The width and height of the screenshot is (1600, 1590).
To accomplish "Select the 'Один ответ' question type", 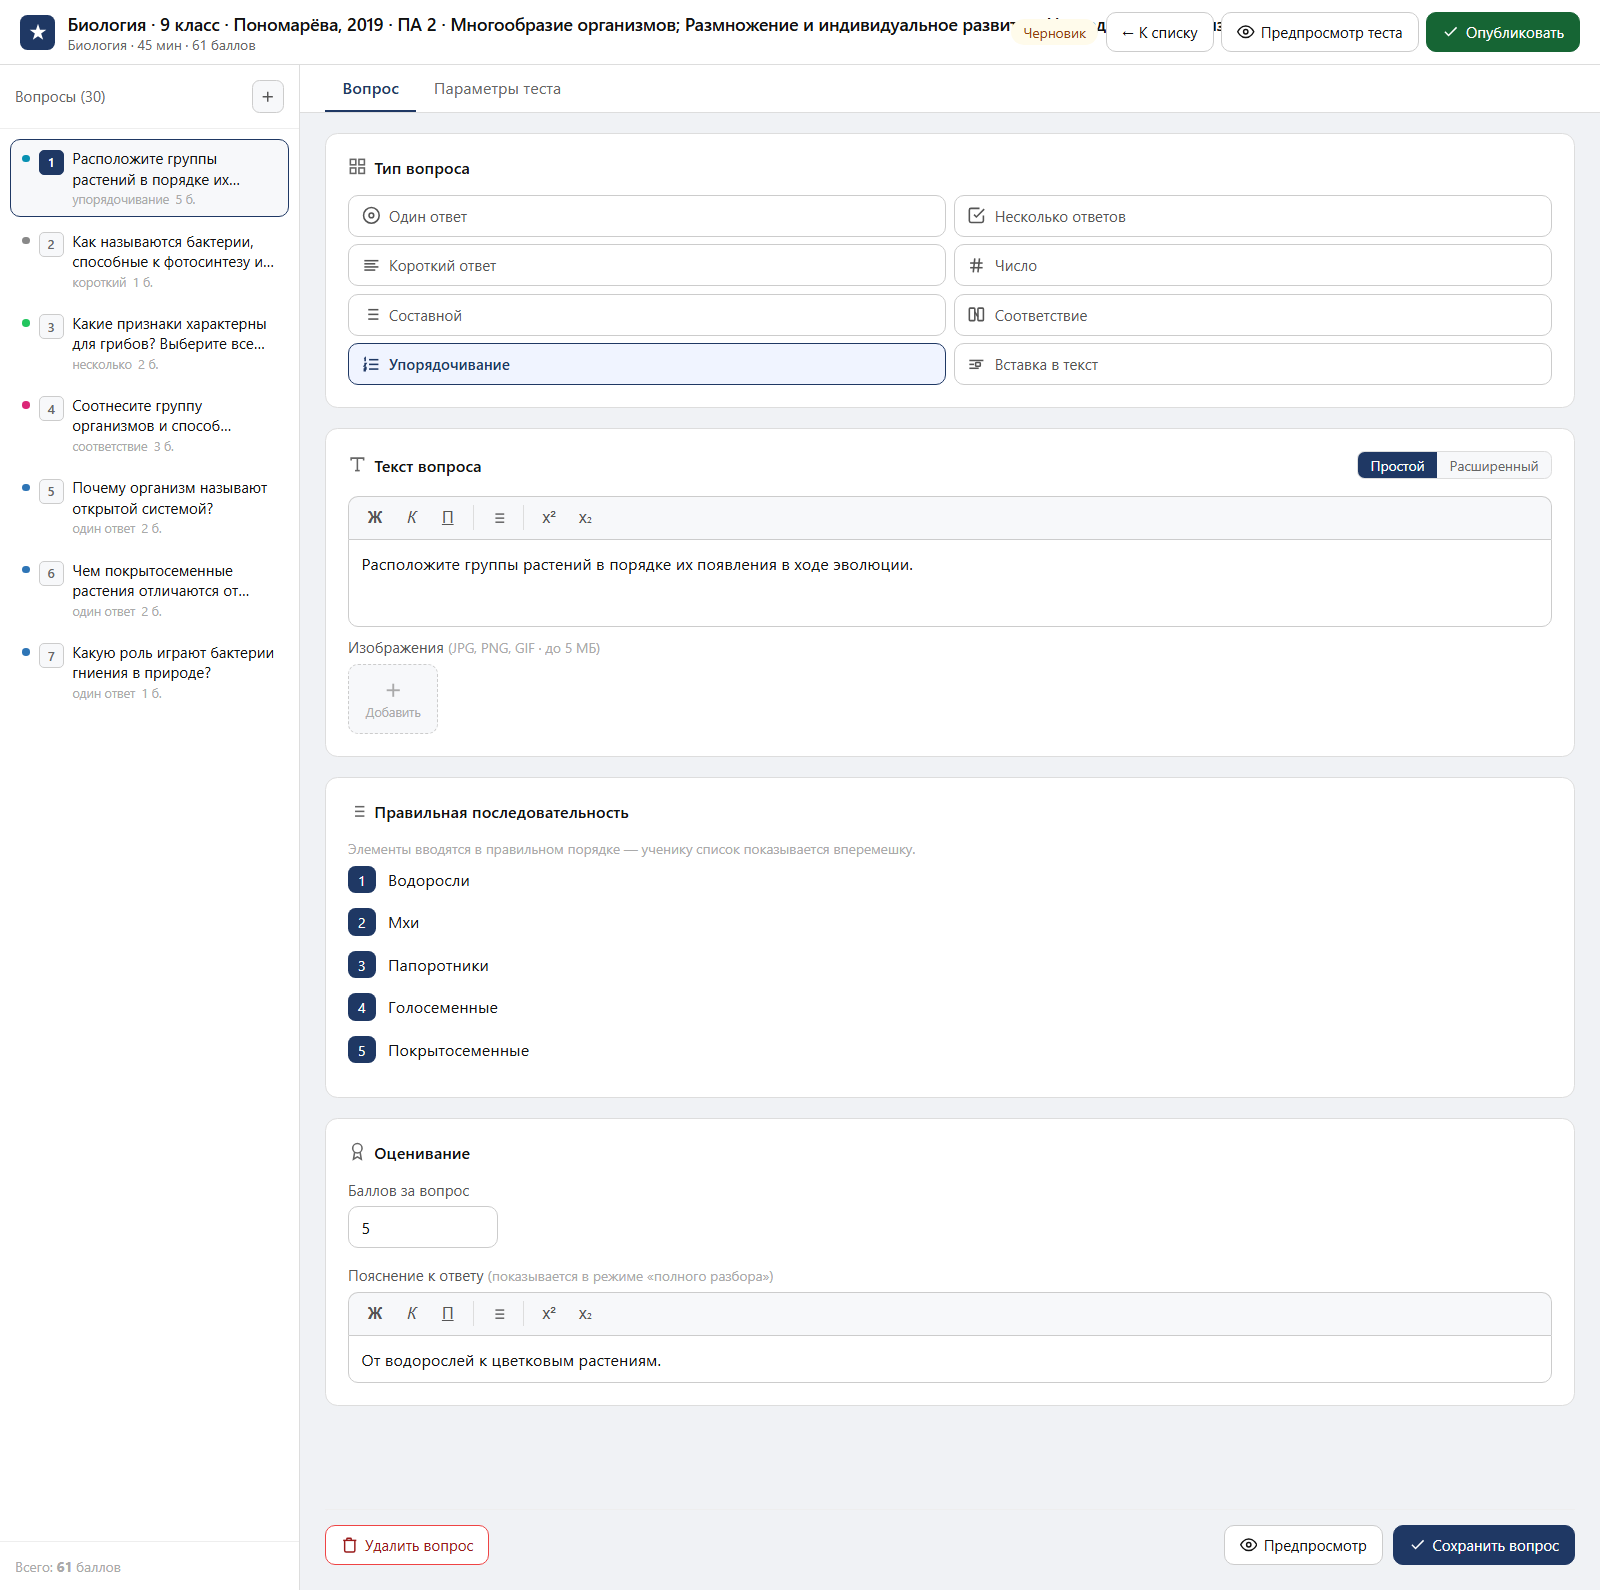I will [x=646, y=216].
